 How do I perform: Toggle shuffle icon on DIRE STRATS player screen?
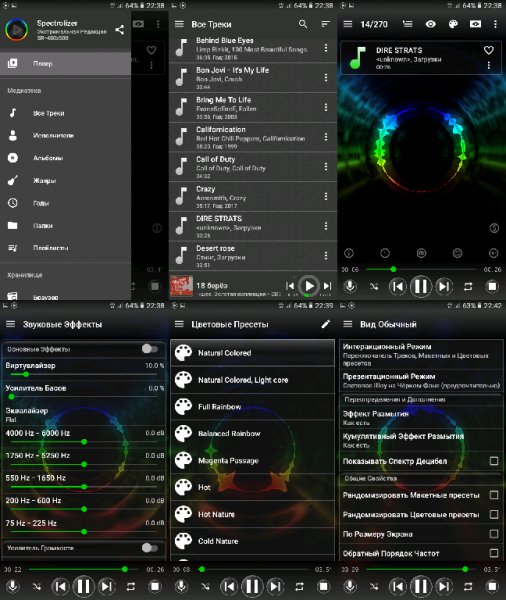coord(374,286)
